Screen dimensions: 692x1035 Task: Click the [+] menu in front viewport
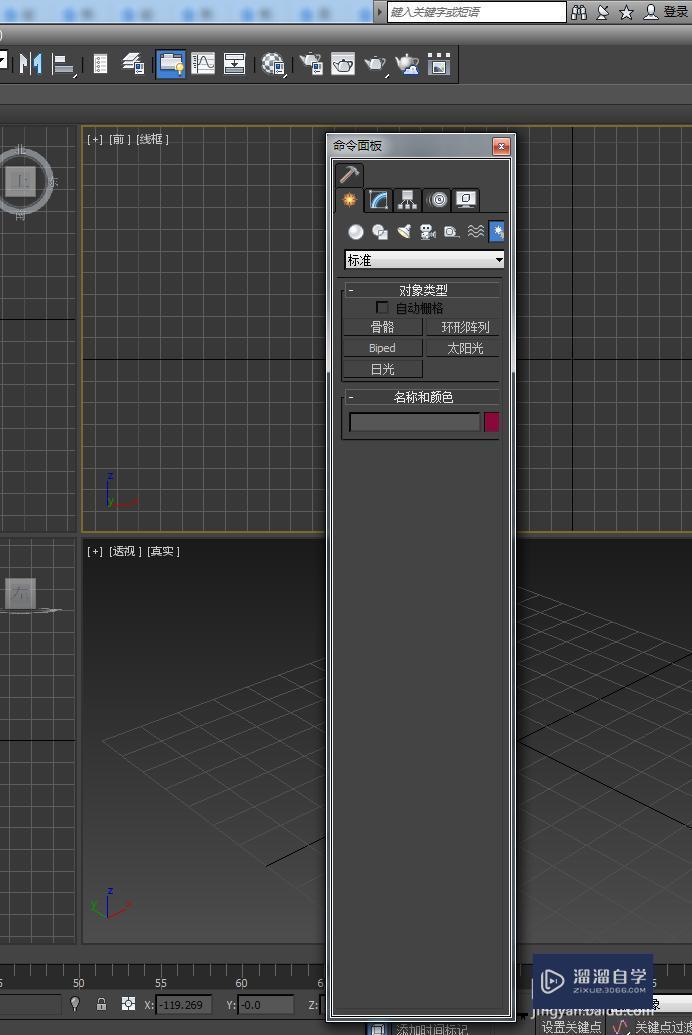[x=94, y=139]
